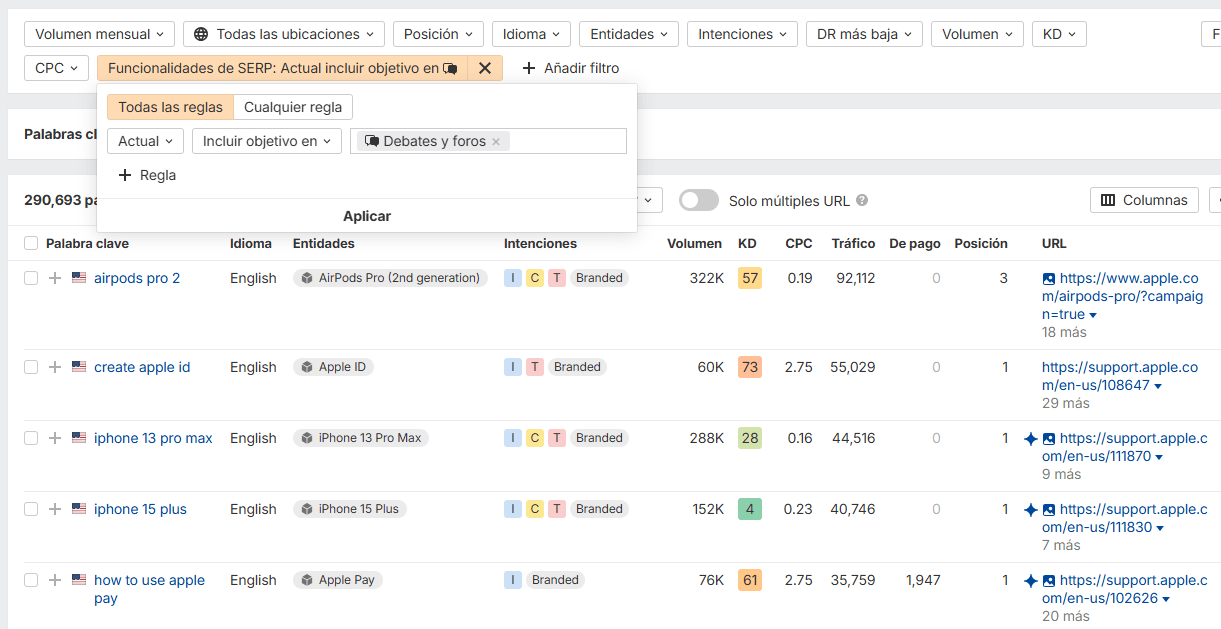Image resolution: width=1221 pixels, height=629 pixels.
Task: Click the KD 4 badge for iphone 15 plus
Action: pos(749,509)
